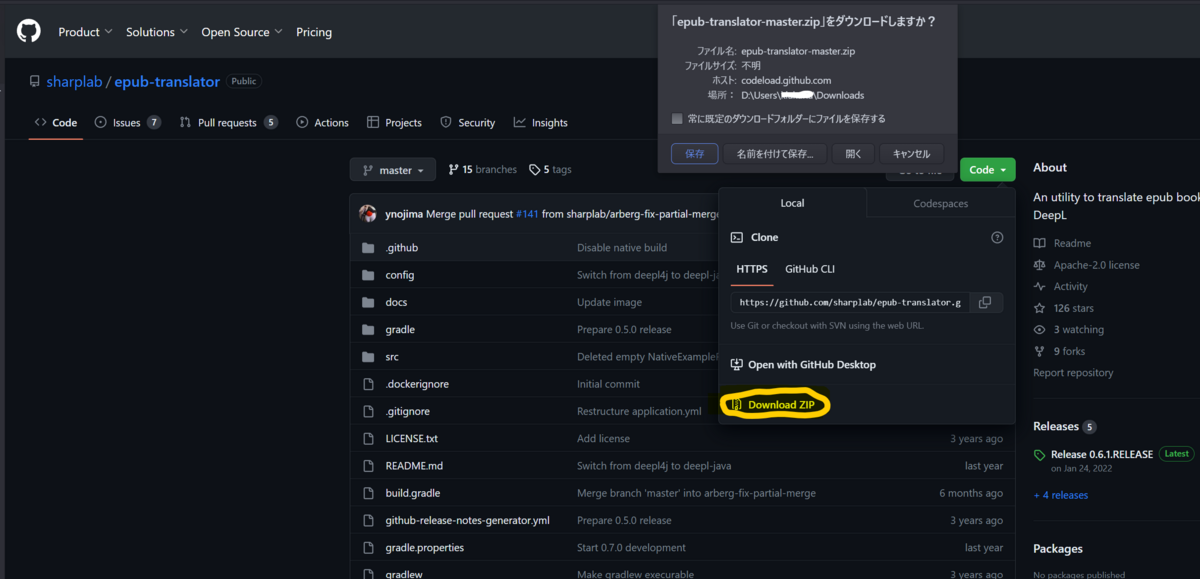This screenshot has height=579, width=1200.
Task: Open the sharplab owner link
Action: coord(75,82)
